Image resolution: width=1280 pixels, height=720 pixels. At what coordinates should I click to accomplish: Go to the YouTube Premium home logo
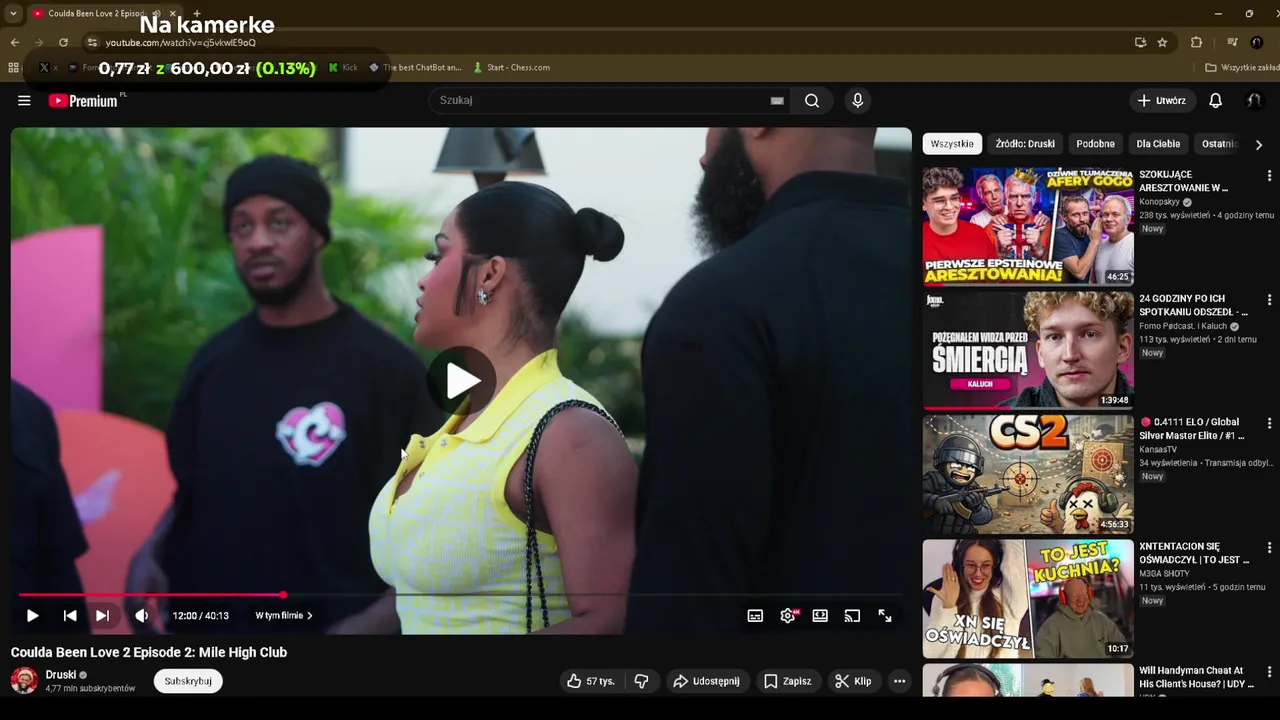click(84, 100)
